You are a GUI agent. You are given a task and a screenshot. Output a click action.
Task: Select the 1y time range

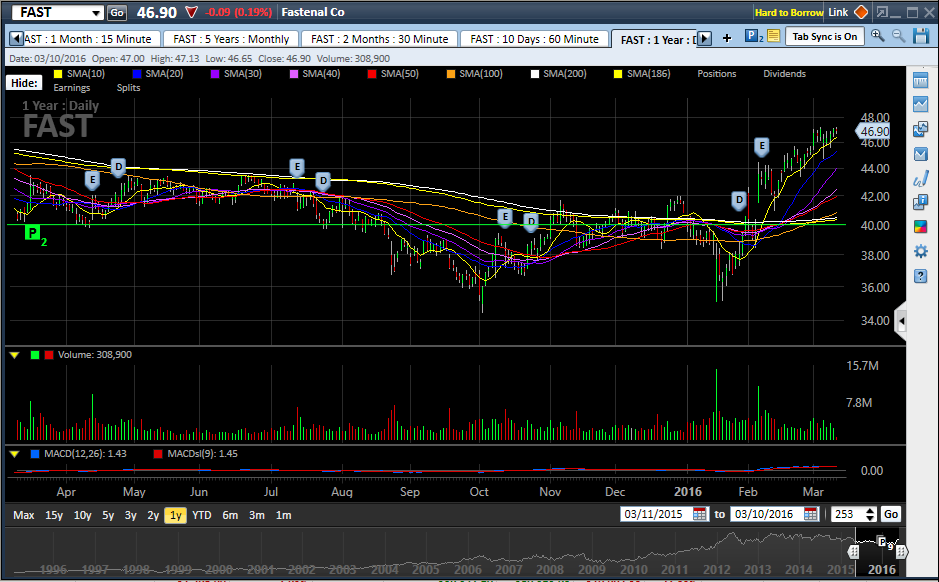coord(175,515)
